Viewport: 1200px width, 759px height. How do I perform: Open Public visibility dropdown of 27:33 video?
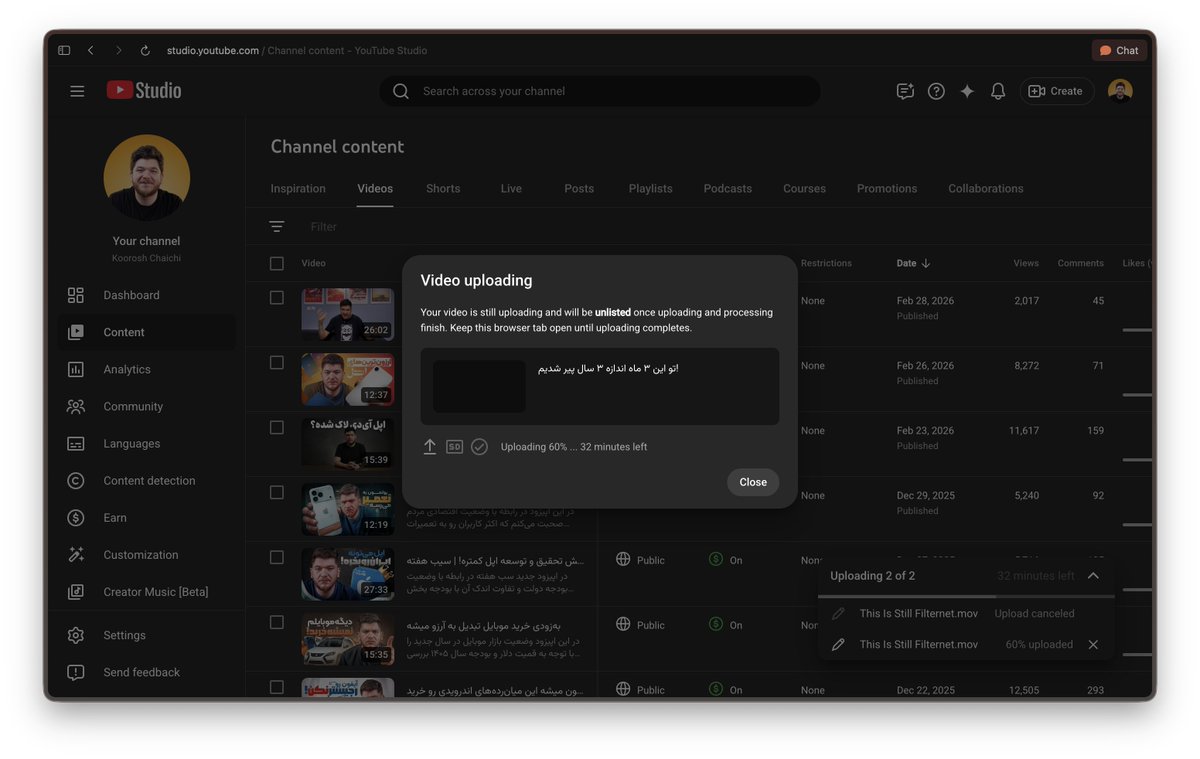641,560
